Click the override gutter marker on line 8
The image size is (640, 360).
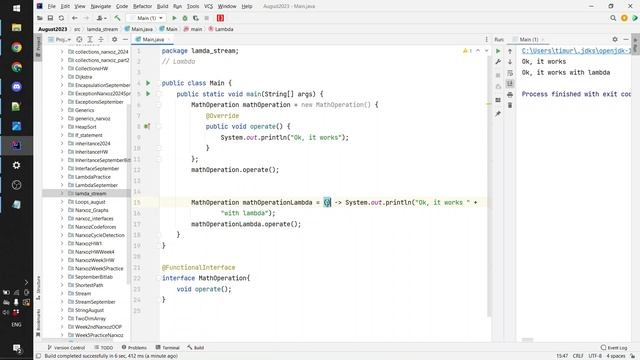[x=147, y=127]
